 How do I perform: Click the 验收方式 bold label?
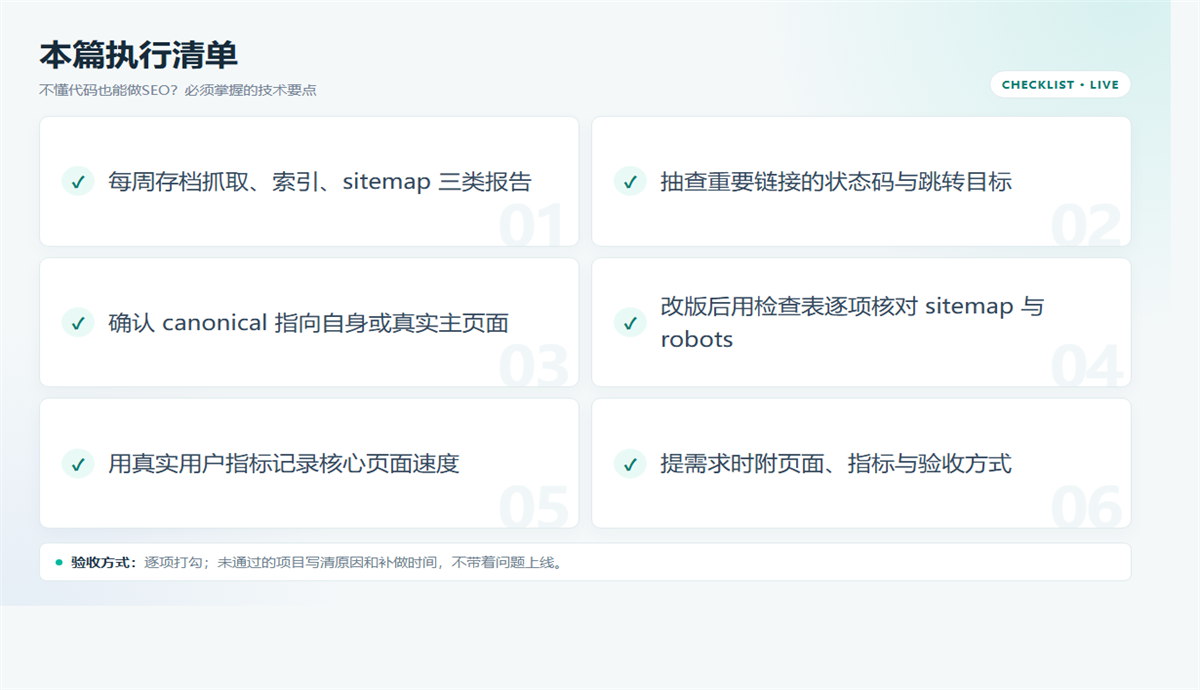click(104, 562)
